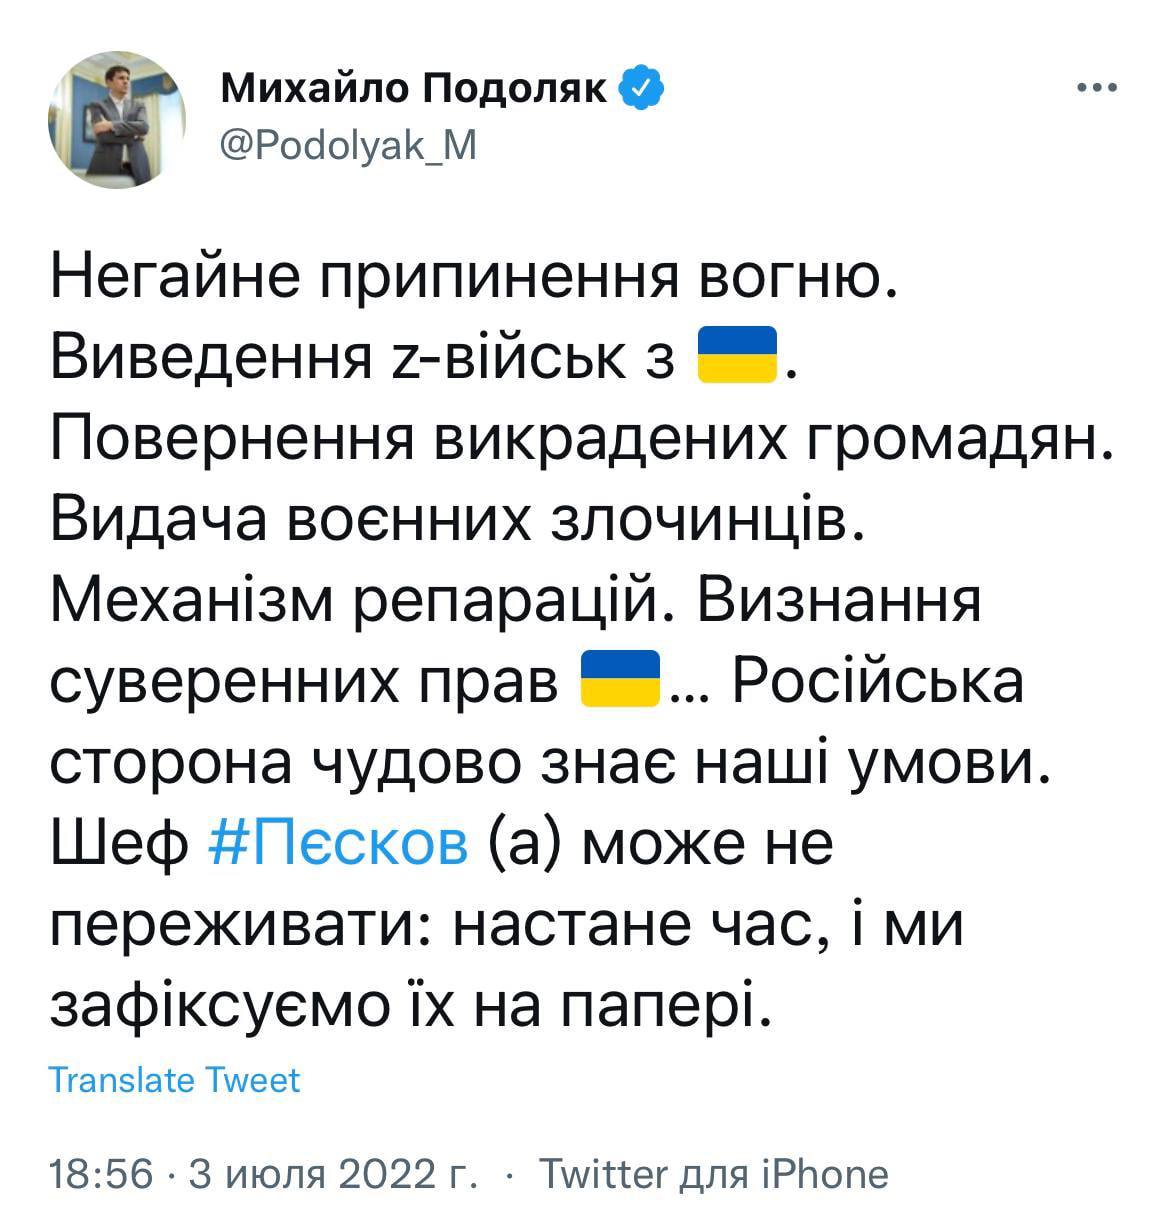Click the Ukrainian flag emoji after суверенних прав
The height and width of the screenshot is (1232, 1170).
pyautogui.click(x=621, y=682)
